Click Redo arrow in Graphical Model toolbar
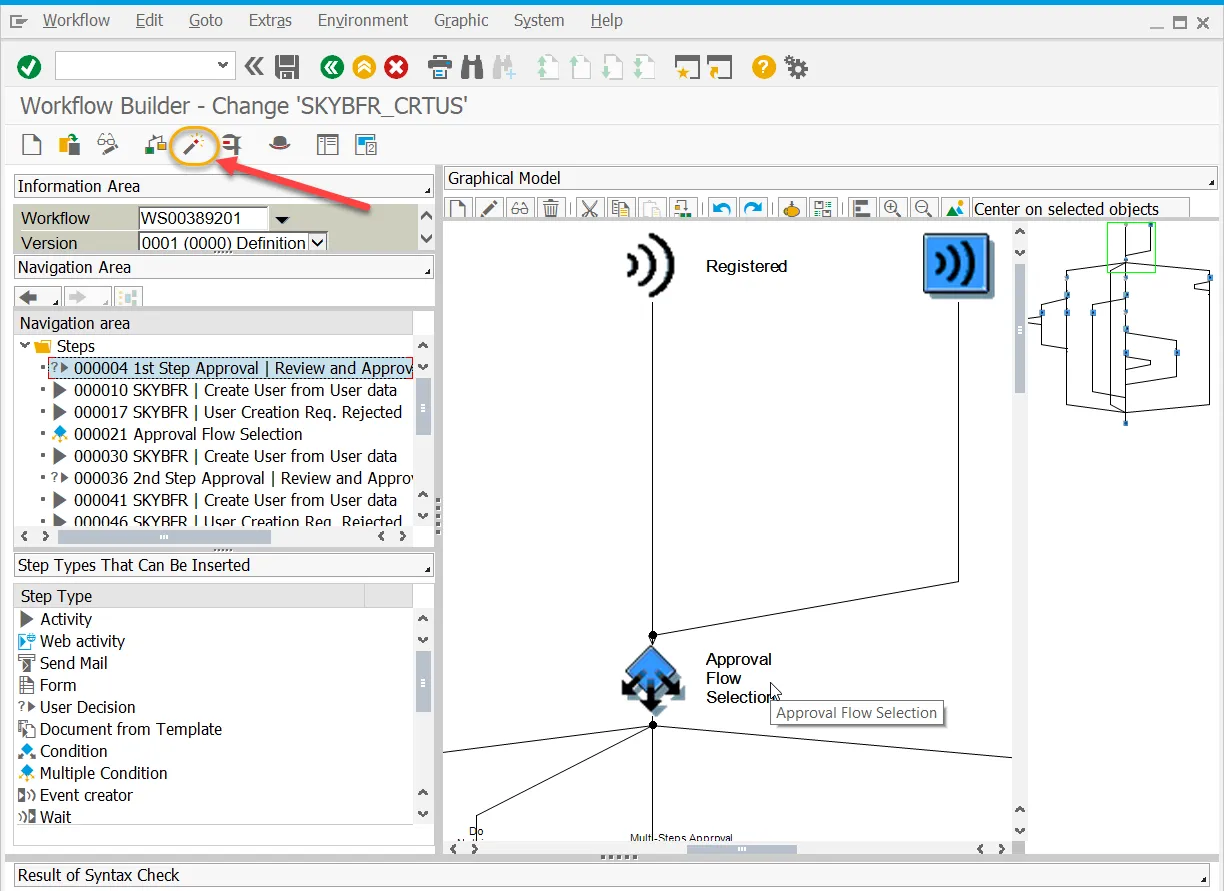Image resolution: width=1224 pixels, height=891 pixels. pyautogui.click(x=752, y=208)
